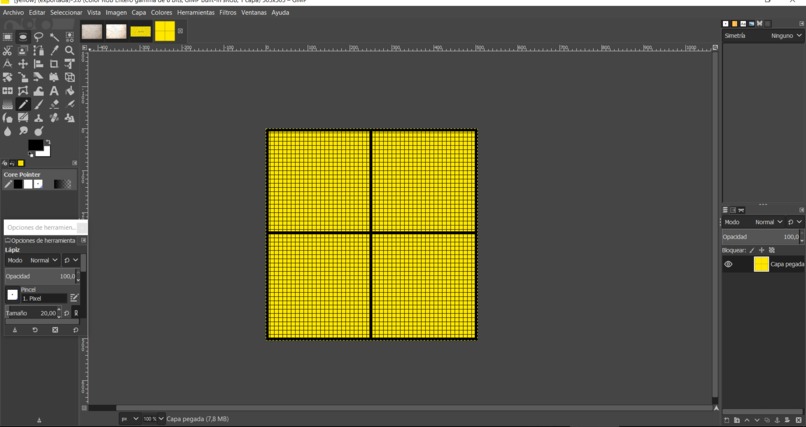
Task: Select the Ellipse Select tool
Action: point(23,37)
